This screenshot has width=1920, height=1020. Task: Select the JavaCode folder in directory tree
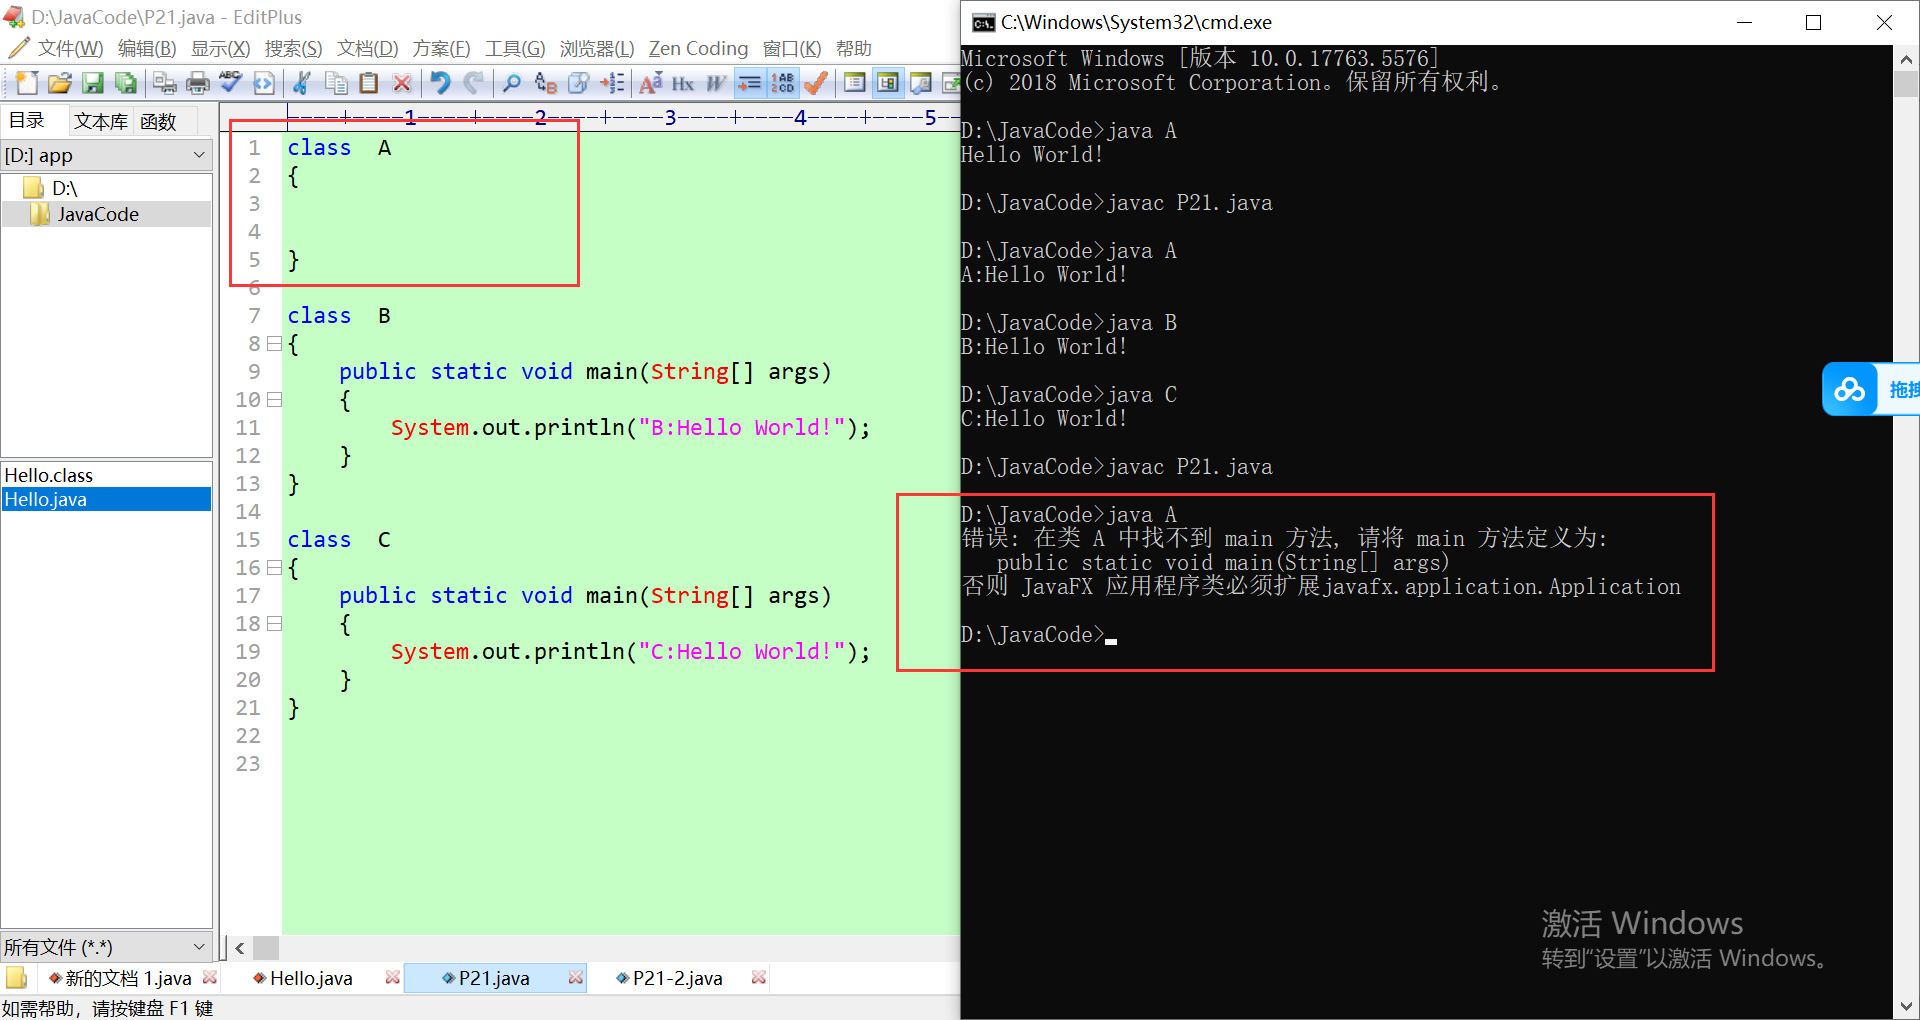[x=97, y=214]
